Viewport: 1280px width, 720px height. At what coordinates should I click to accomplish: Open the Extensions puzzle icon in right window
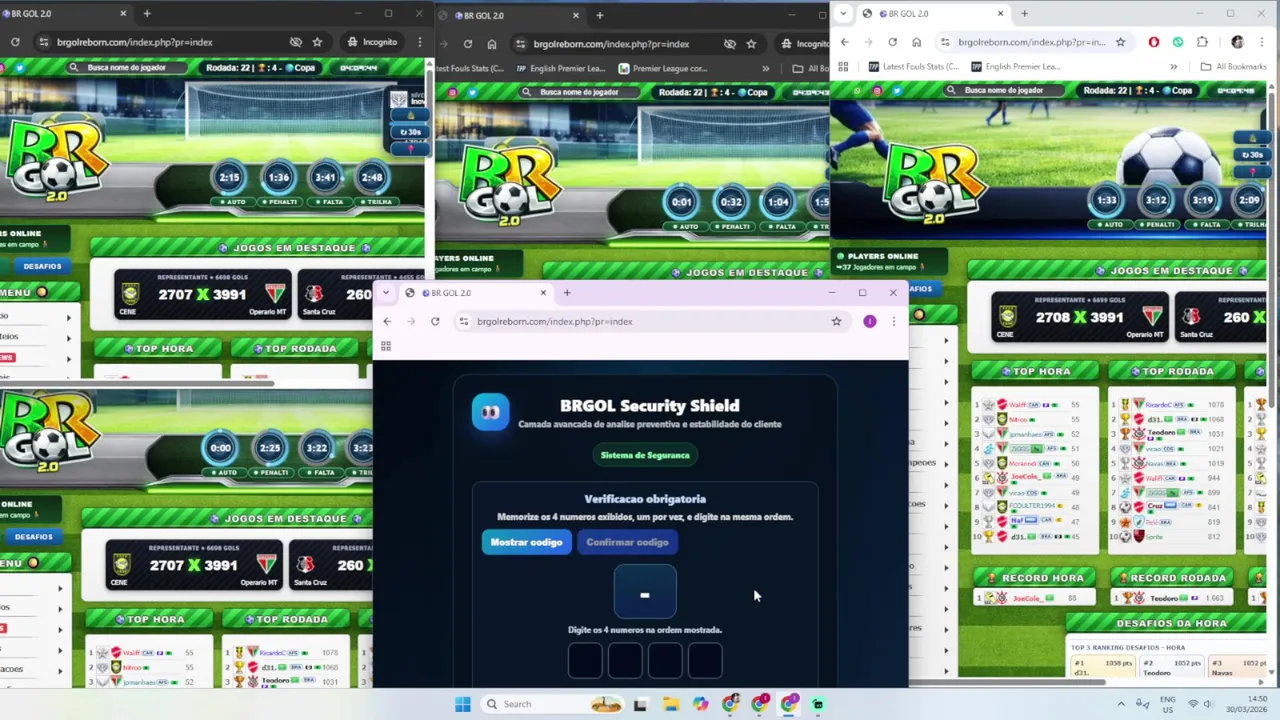[1202, 42]
